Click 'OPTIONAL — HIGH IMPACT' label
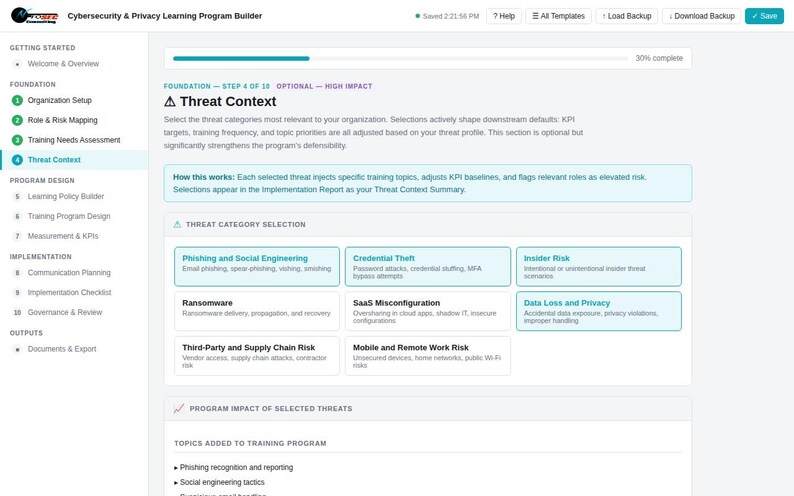Image resolution: width=794 pixels, height=496 pixels. (324, 87)
